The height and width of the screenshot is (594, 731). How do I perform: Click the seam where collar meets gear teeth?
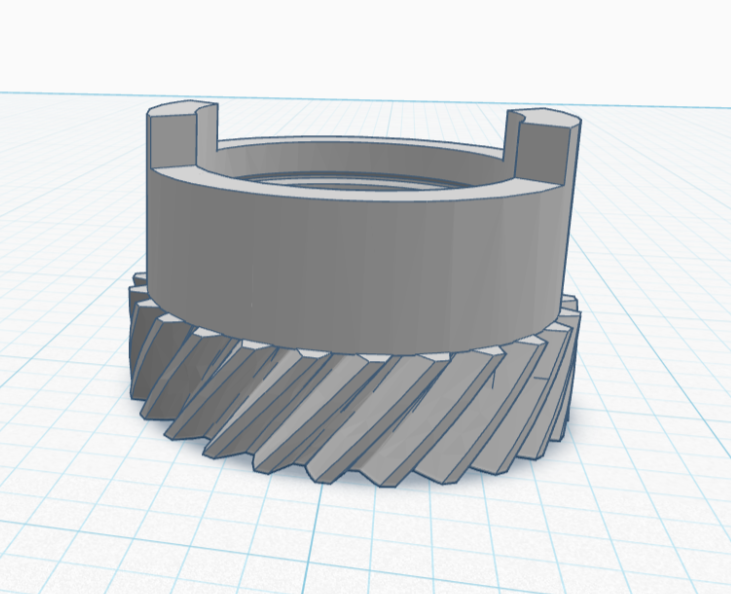(x=350, y=352)
